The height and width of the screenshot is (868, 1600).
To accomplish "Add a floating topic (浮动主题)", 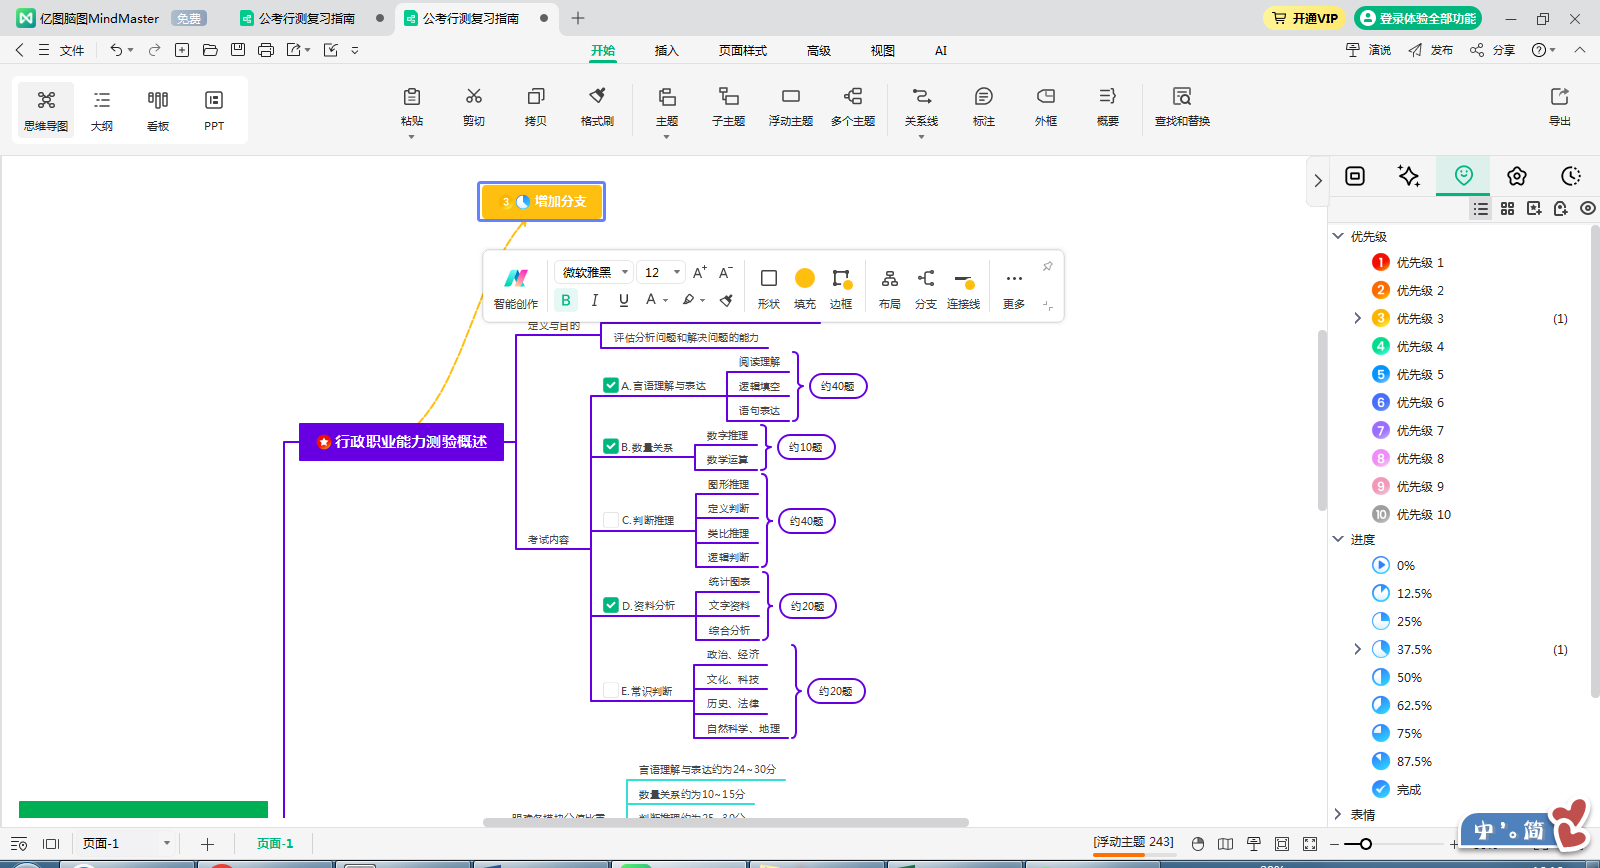I will [790, 106].
